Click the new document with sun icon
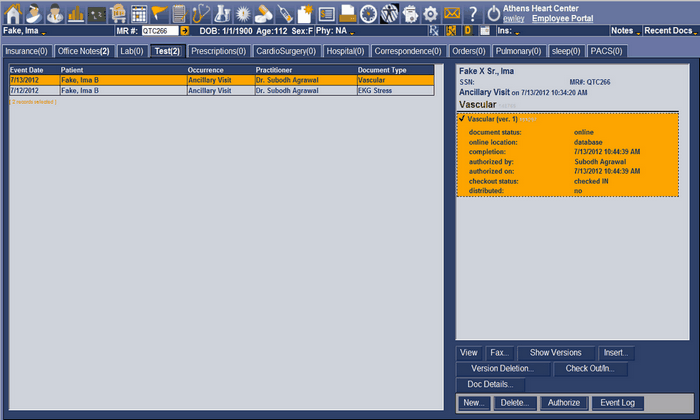 305,14
